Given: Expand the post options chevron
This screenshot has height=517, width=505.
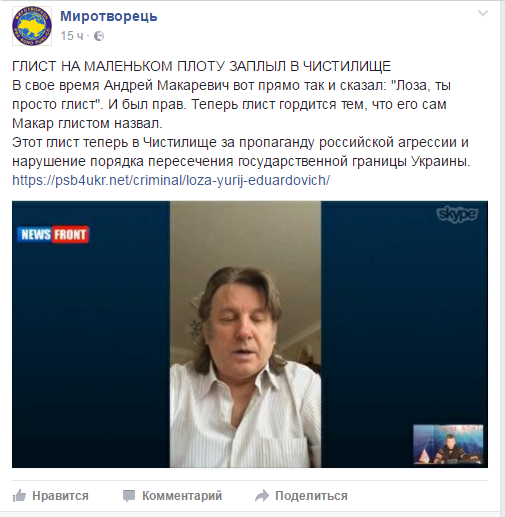Looking at the screenshot, I should [483, 14].
